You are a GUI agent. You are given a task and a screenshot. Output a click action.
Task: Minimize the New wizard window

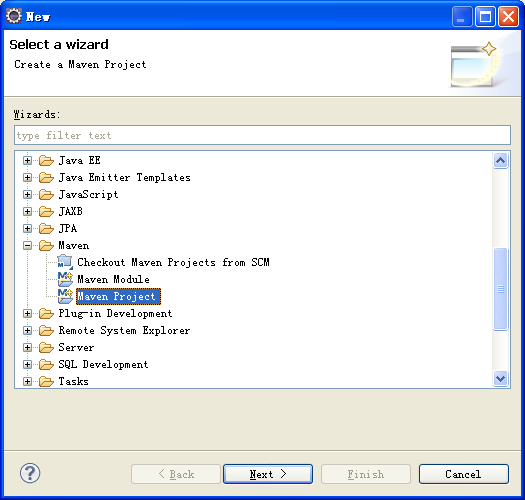462,16
